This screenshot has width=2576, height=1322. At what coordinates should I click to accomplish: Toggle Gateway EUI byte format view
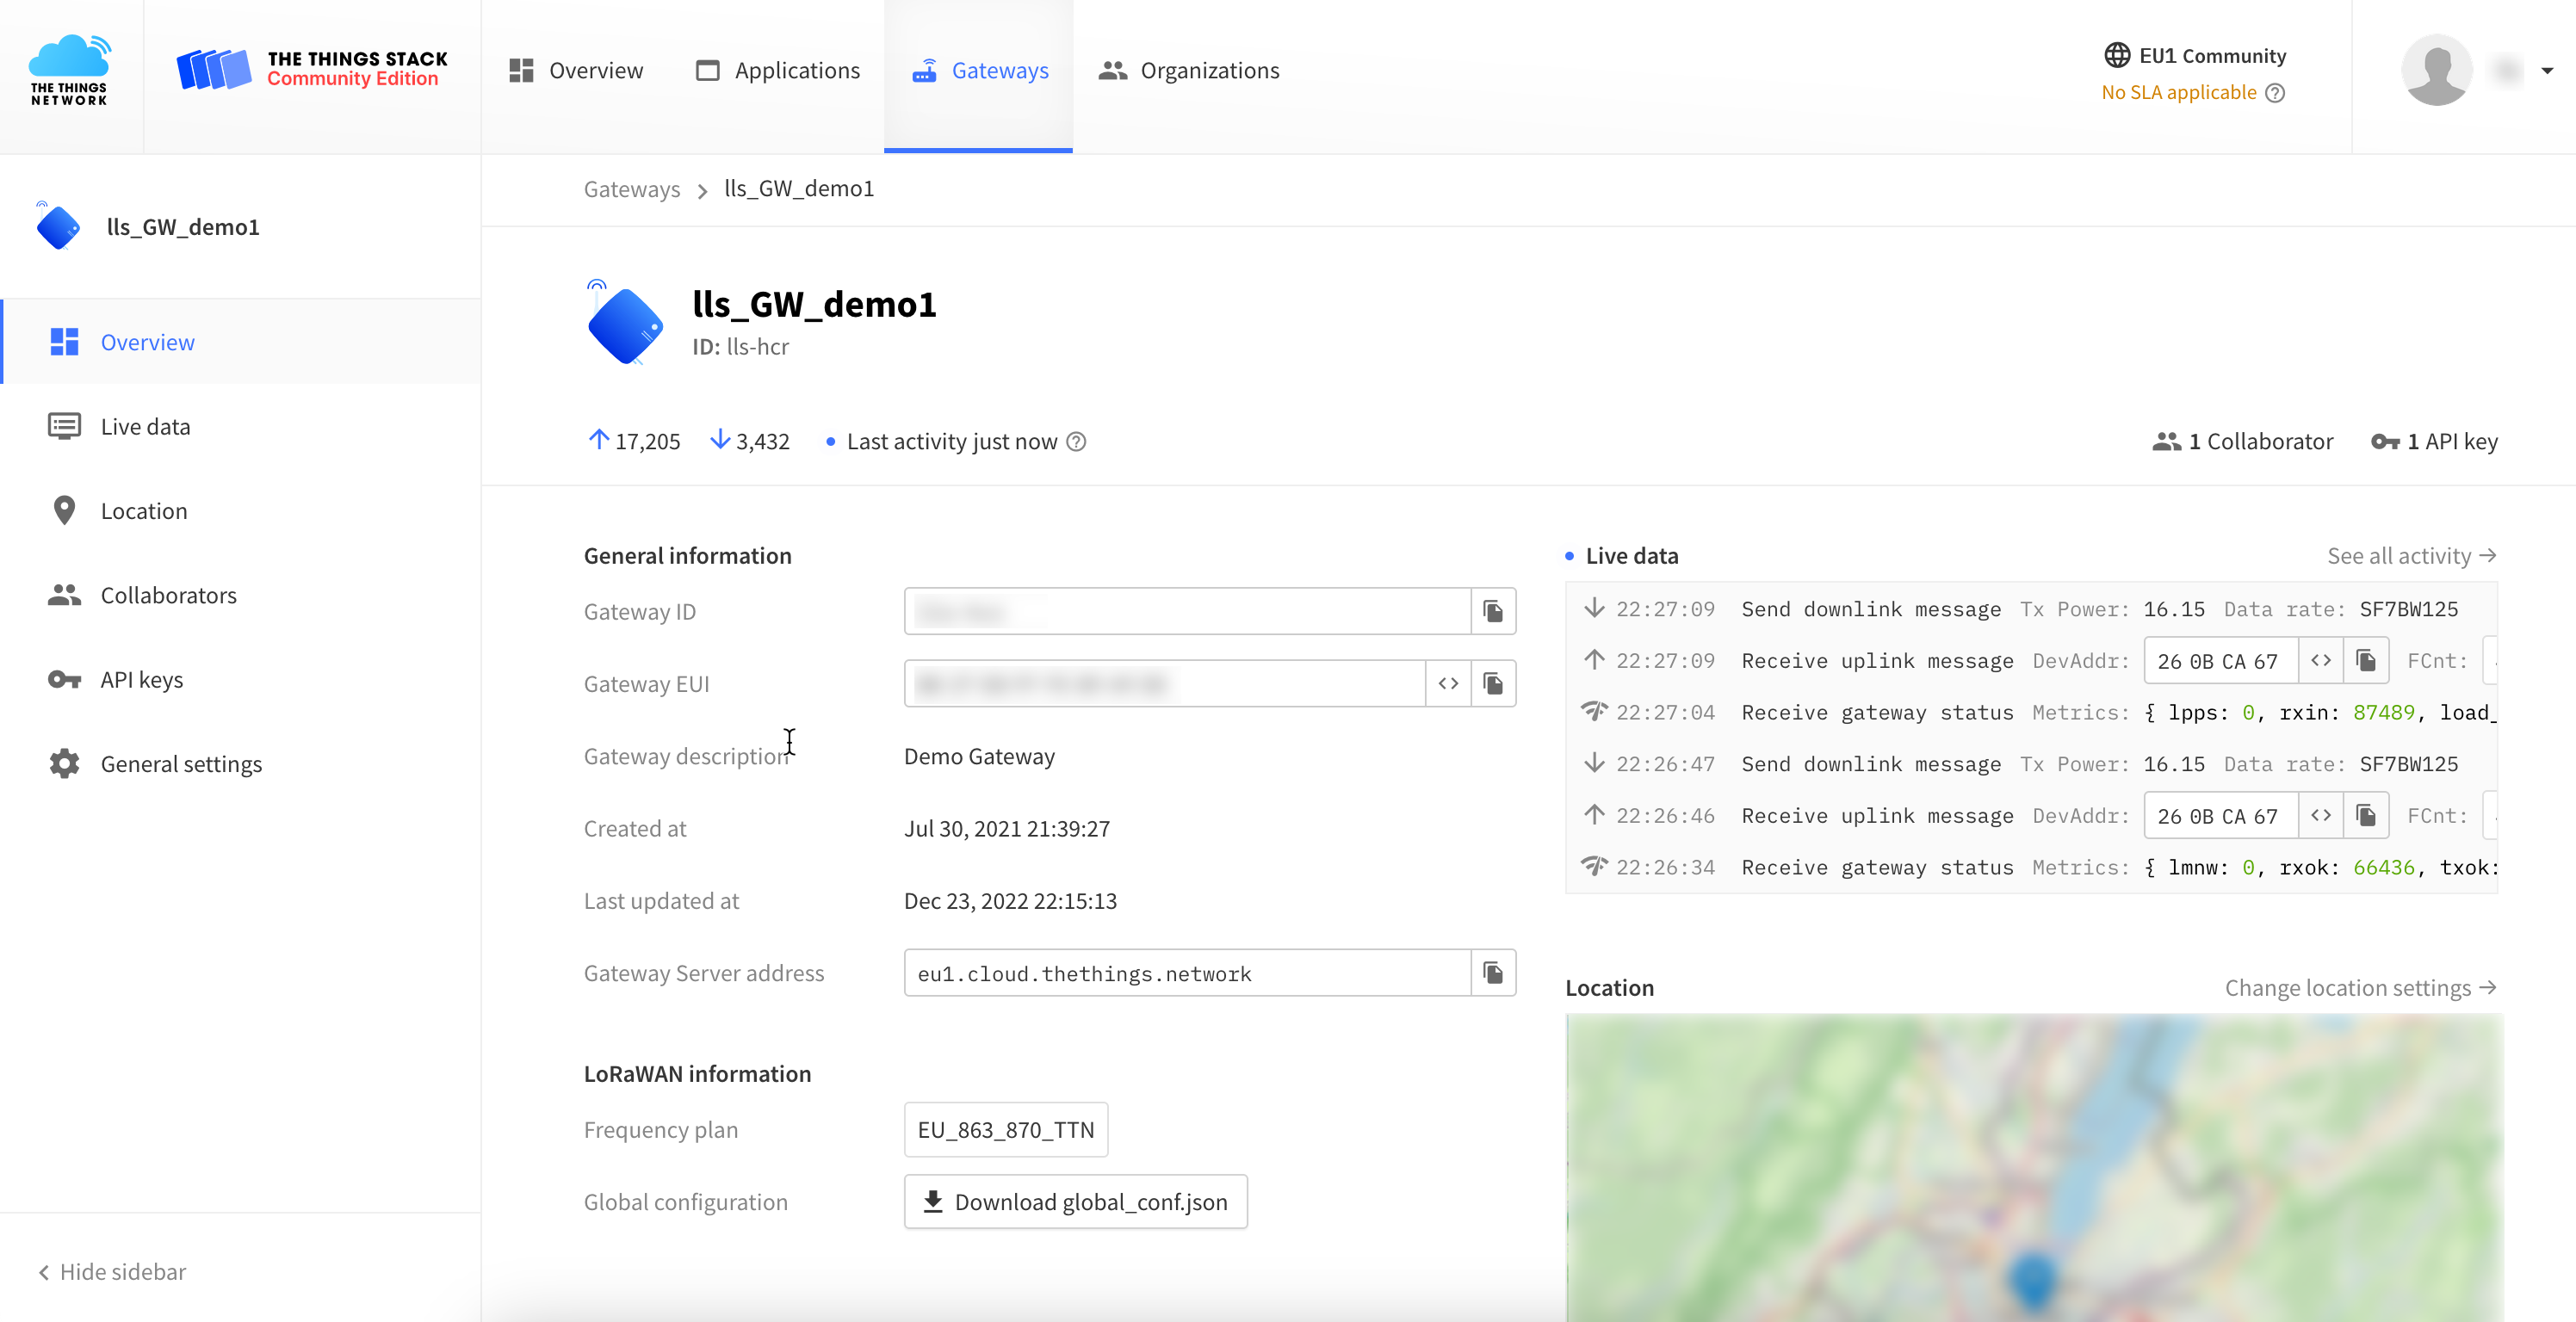(1448, 684)
